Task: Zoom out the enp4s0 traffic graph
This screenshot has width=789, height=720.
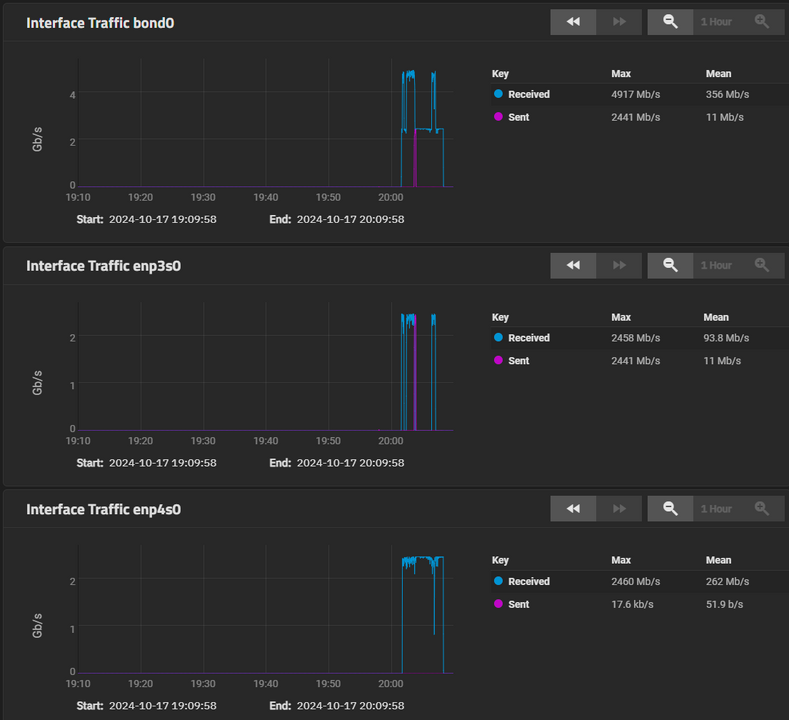Action: pyautogui.click(x=671, y=509)
